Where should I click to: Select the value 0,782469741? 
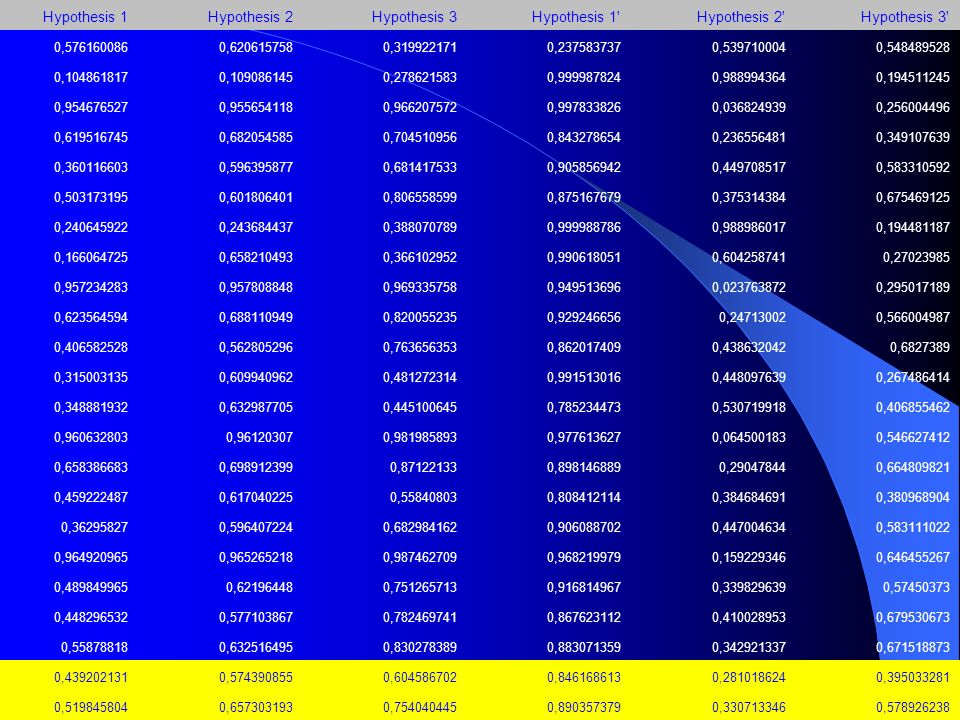point(420,617)
